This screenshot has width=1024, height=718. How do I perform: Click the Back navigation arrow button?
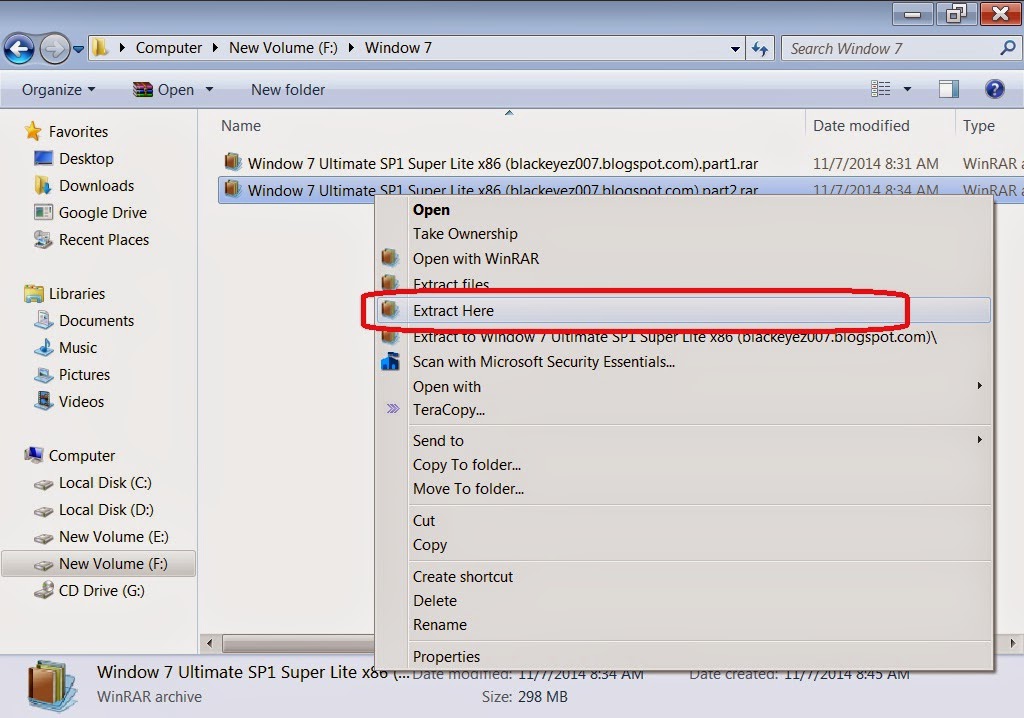[x=19, y=48]
